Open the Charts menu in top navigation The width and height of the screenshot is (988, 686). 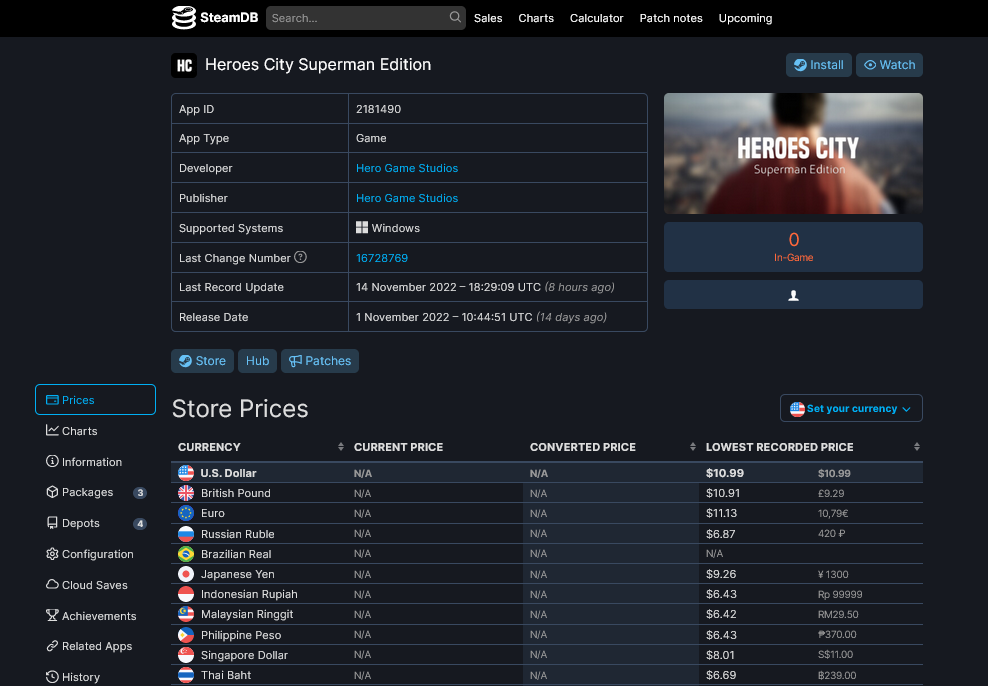point(536,18)
